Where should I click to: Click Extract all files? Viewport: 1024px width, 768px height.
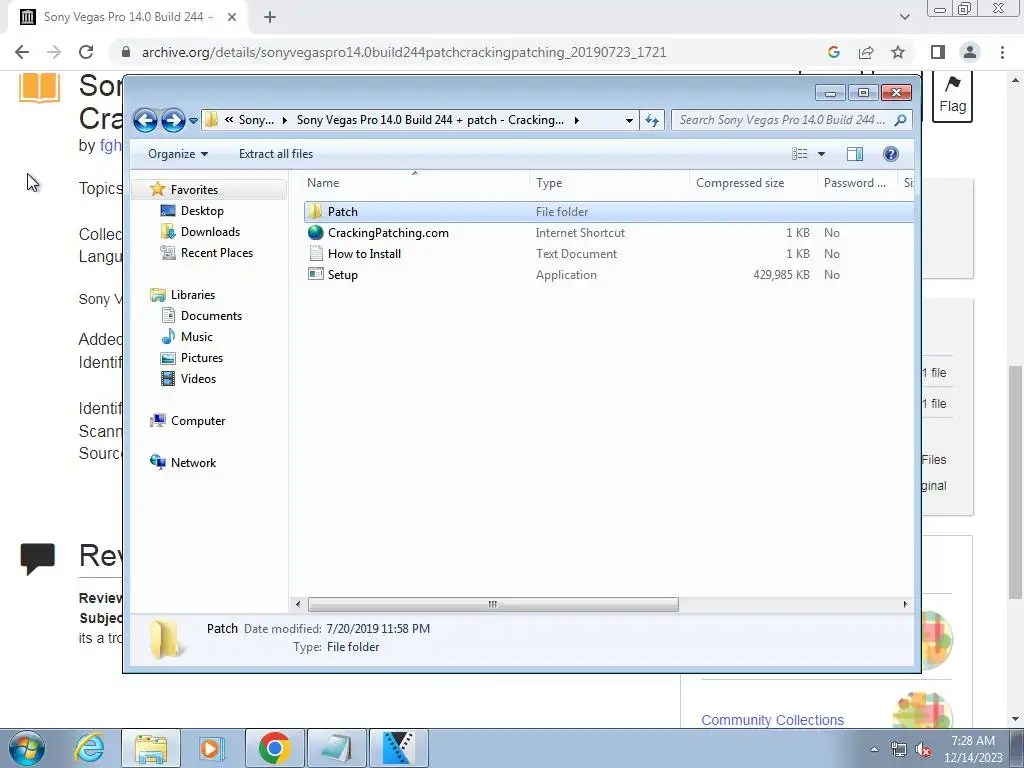(x=276, y=154)
